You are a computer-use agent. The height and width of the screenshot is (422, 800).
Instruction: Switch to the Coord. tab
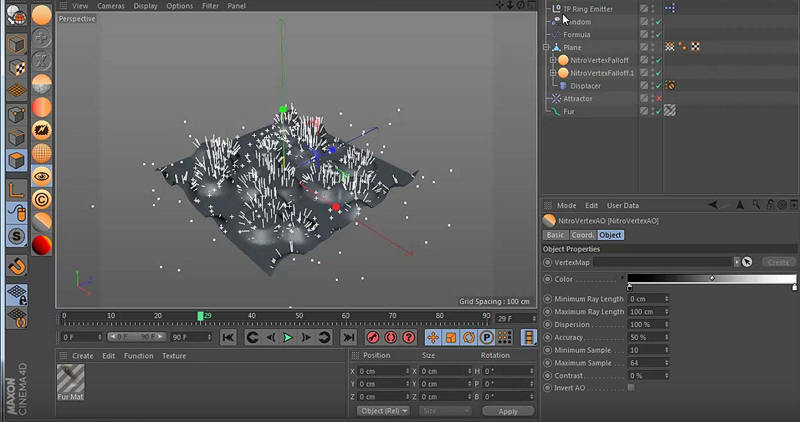coord(583,235)
